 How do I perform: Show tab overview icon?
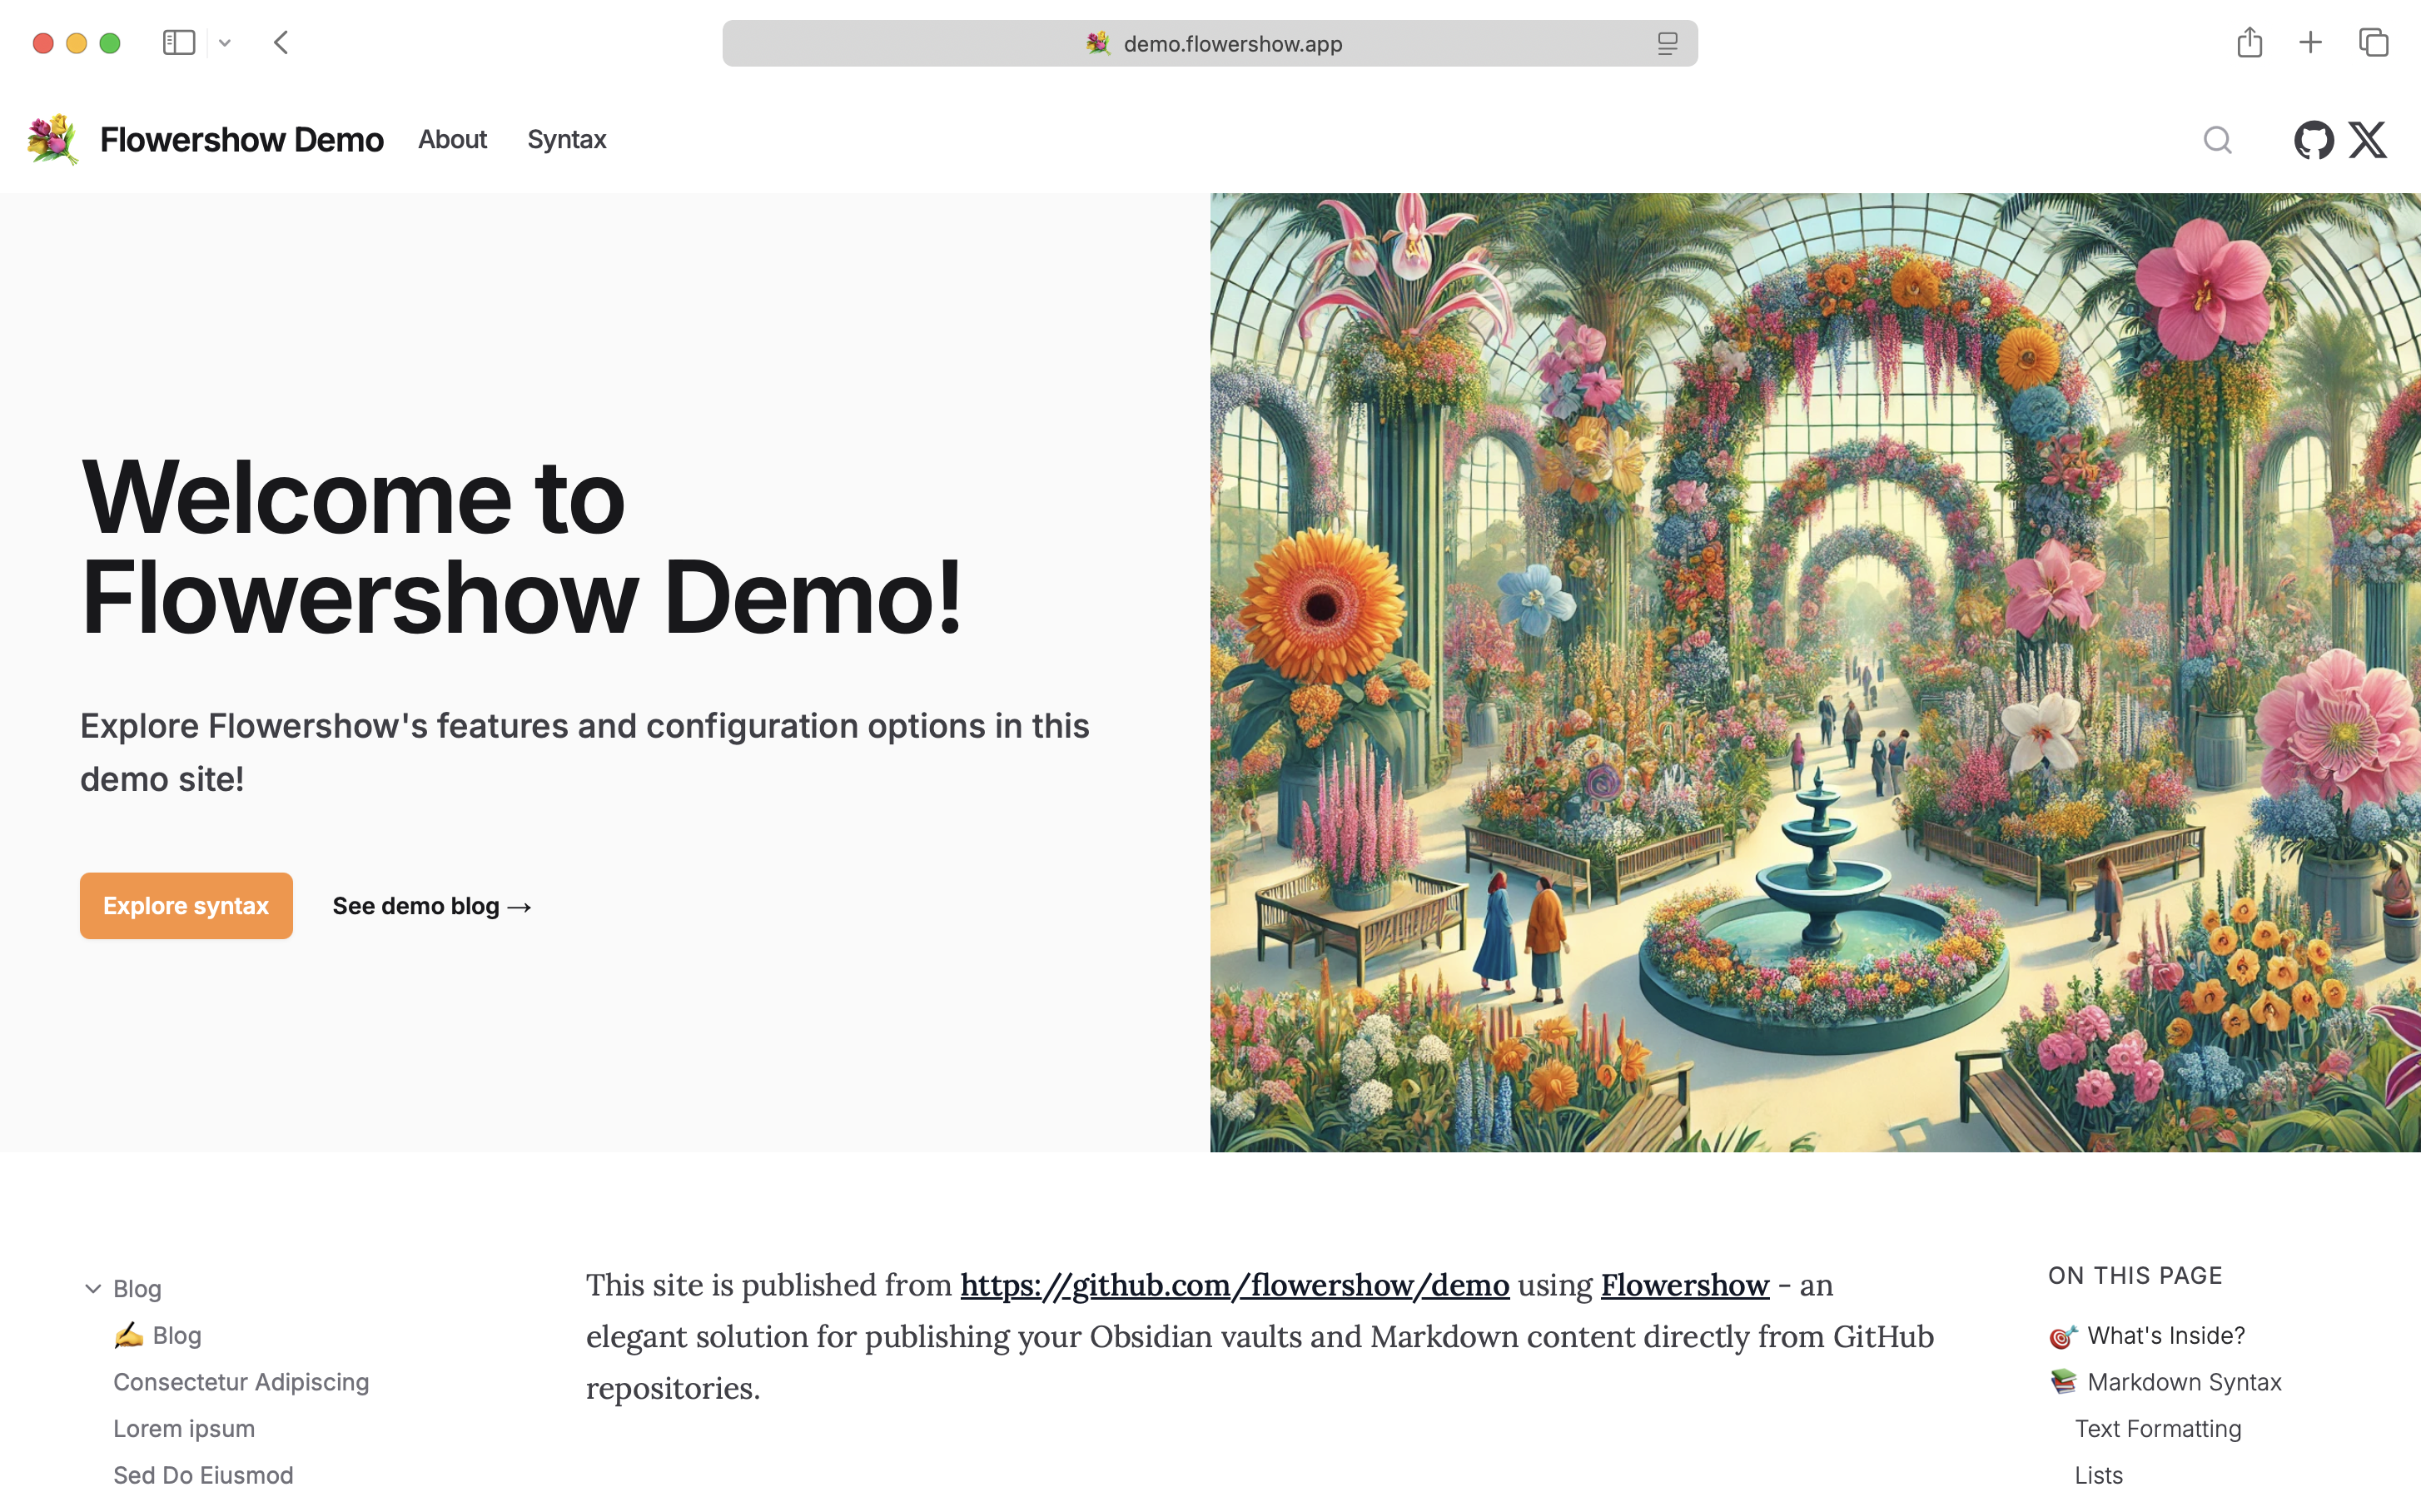[2373, 43]
